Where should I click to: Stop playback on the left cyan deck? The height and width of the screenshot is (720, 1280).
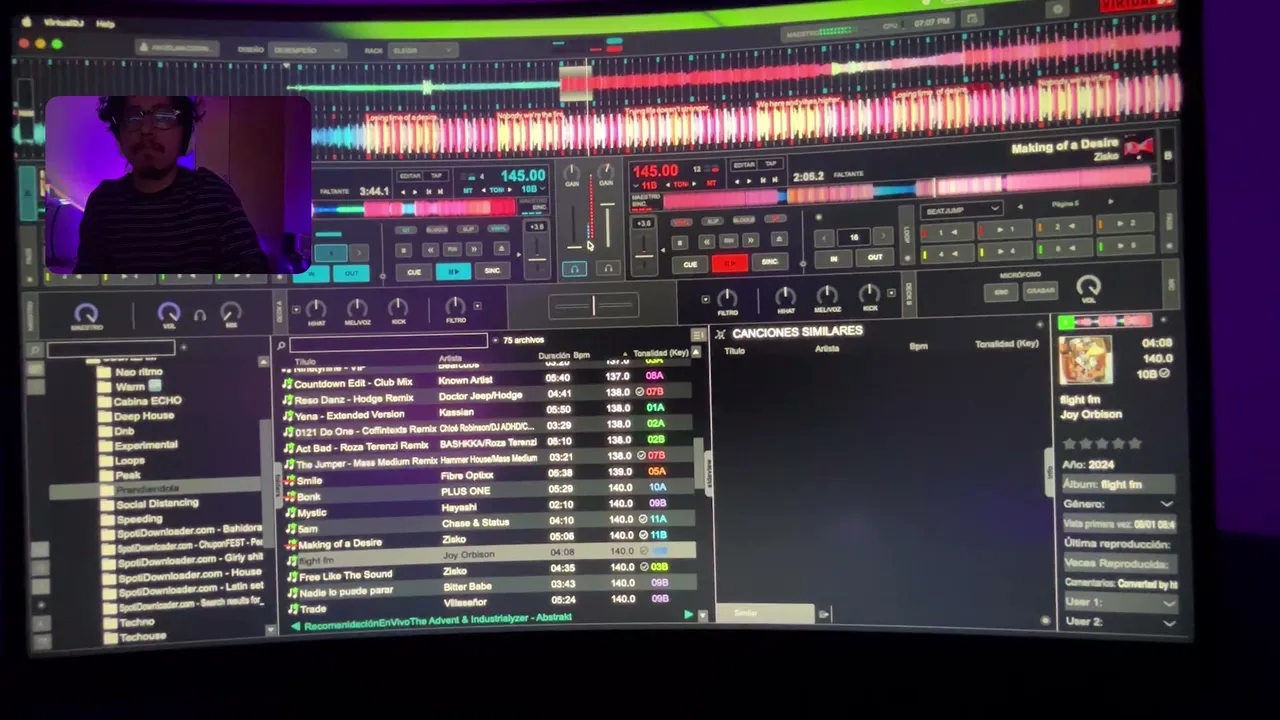point(403,250)
